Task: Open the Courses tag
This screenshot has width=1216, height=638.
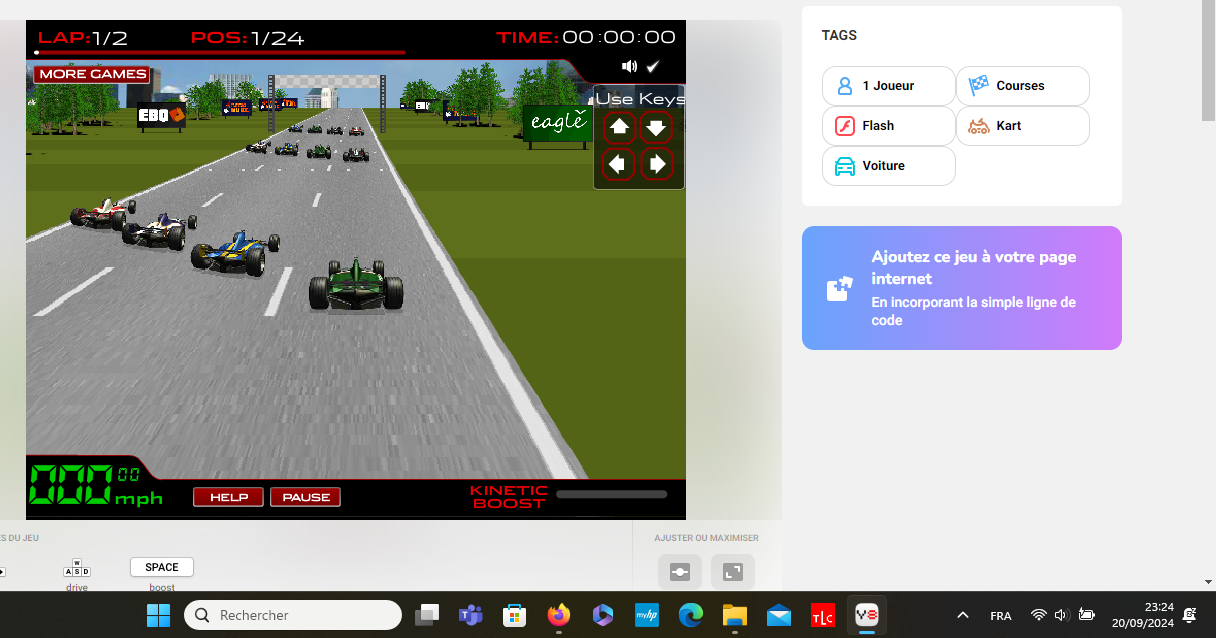Action: 1022,86
